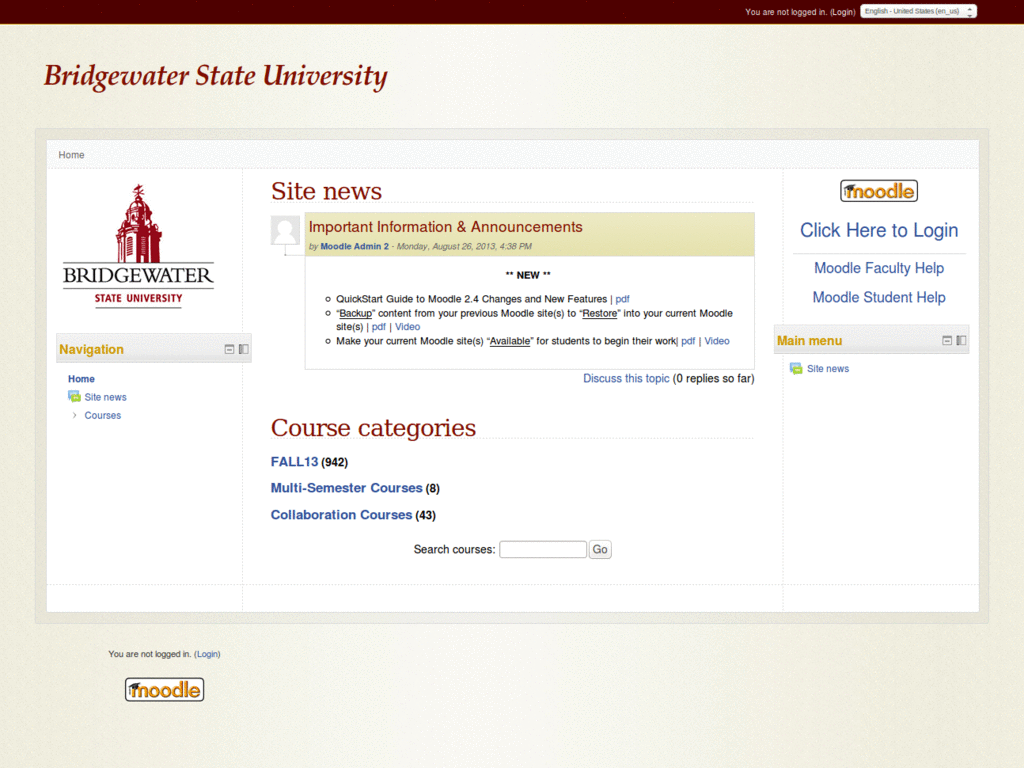The width and height of the screenshot is (1024, 768).
Task: Click Discuss this topic link
Action: 626,378
